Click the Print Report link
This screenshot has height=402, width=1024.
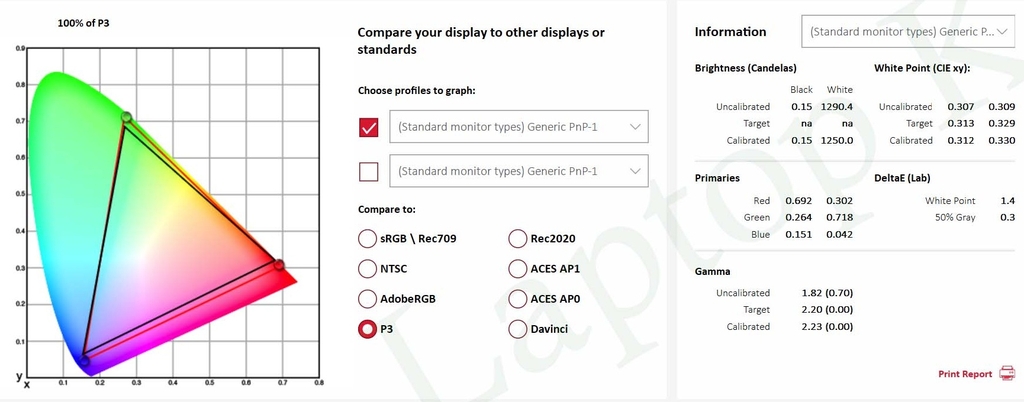(x=965, y=374)
